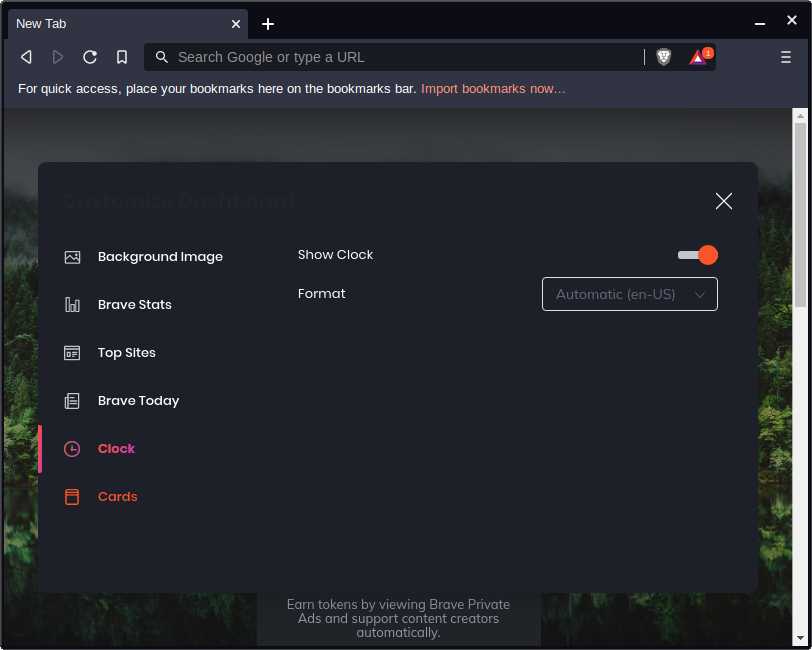Screen dimensions: 812x650
Task: Disable the Show Clock toggle
Action: pos(698,255)
